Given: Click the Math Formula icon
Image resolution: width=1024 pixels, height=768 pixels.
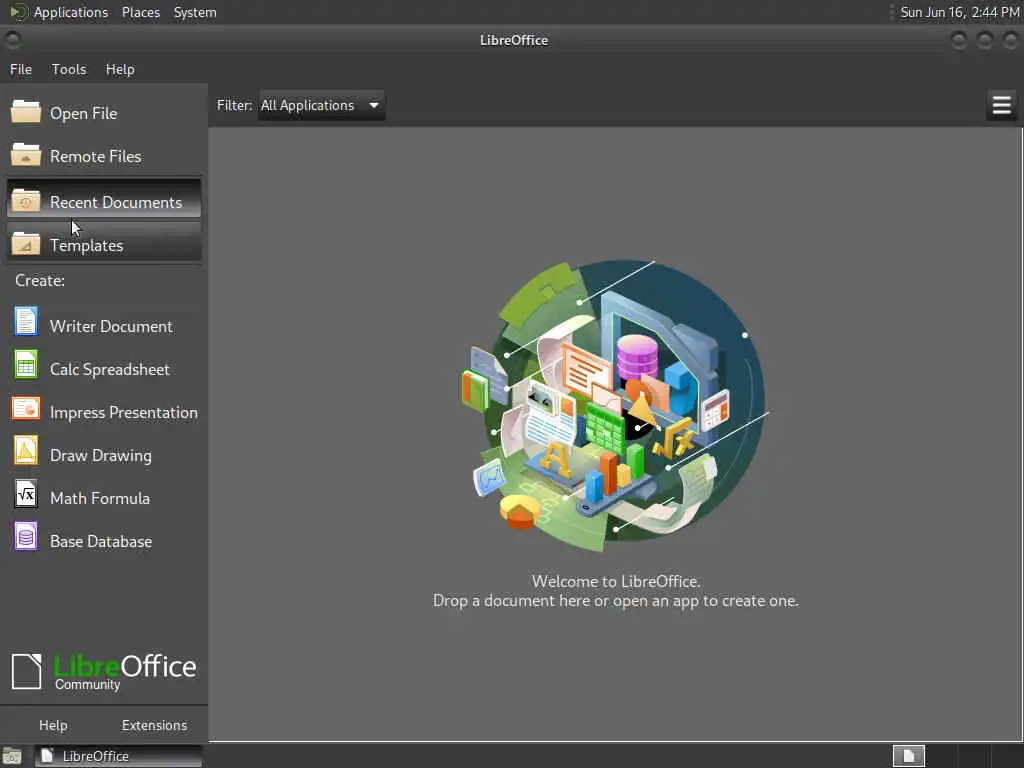Looking at the screenshot, I should tap(26, 494).
